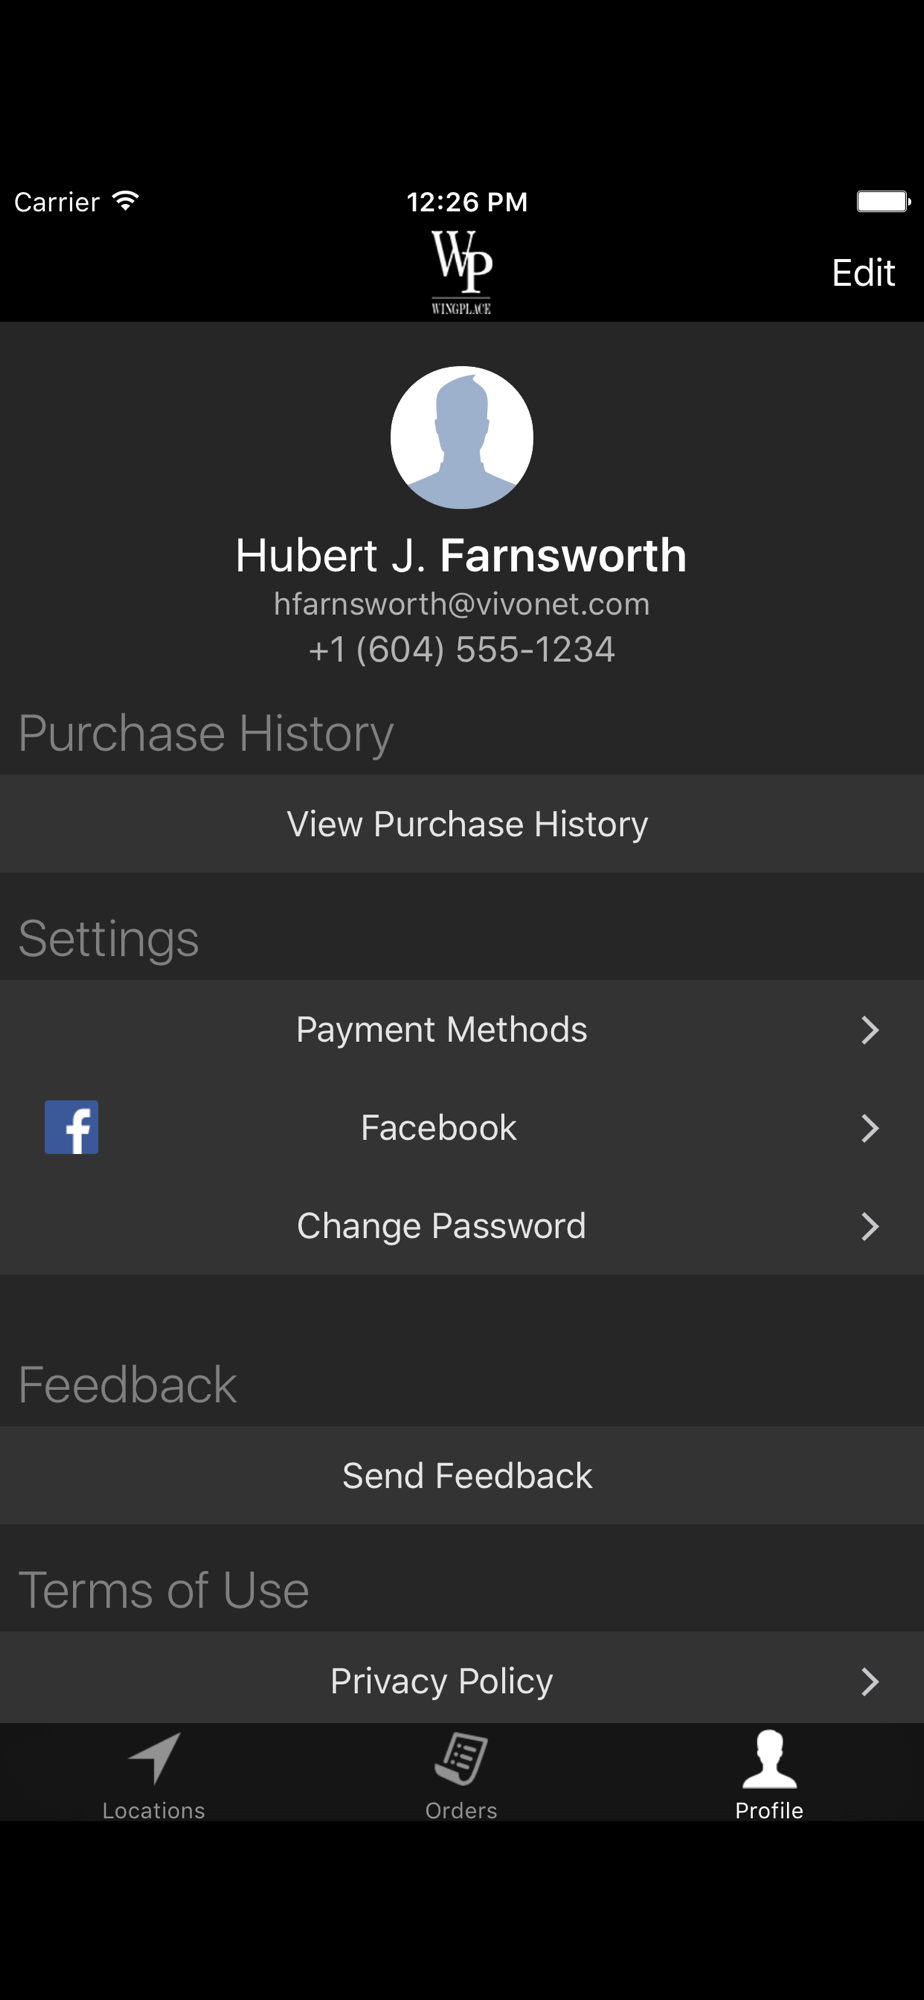Switch to the Orders tab label

tap(461, 1810)
